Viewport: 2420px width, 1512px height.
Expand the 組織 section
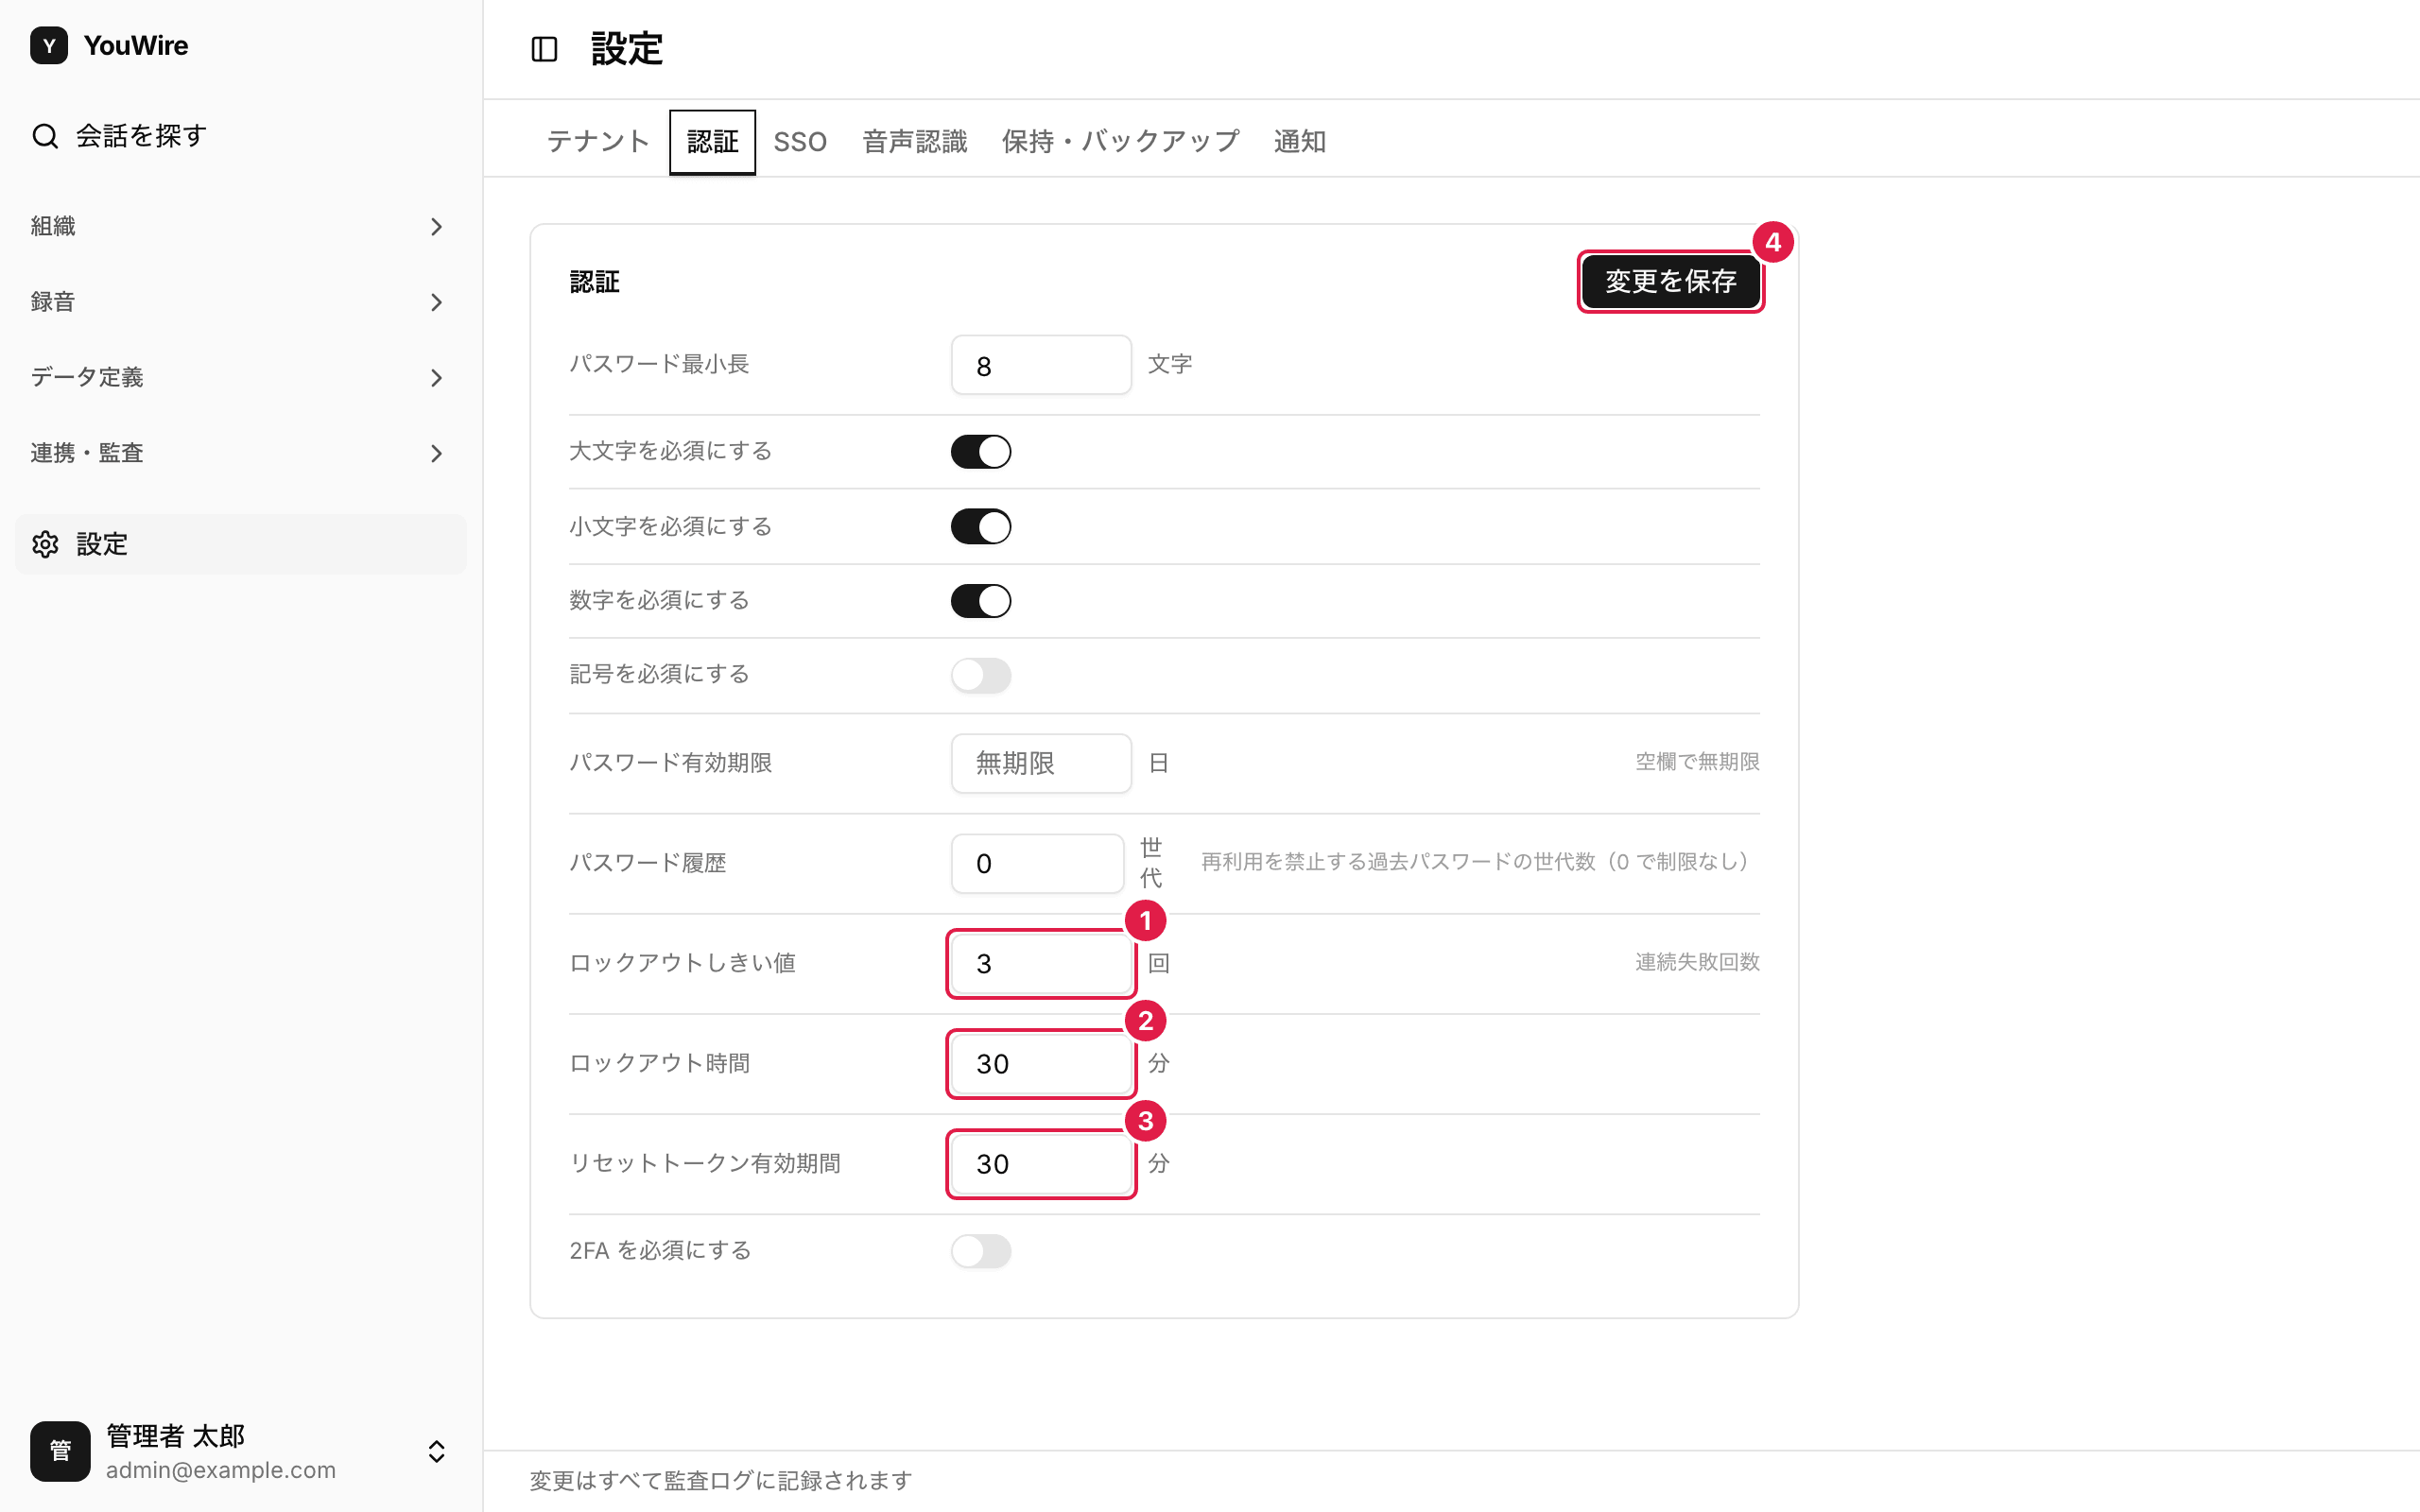coord(240,227)
